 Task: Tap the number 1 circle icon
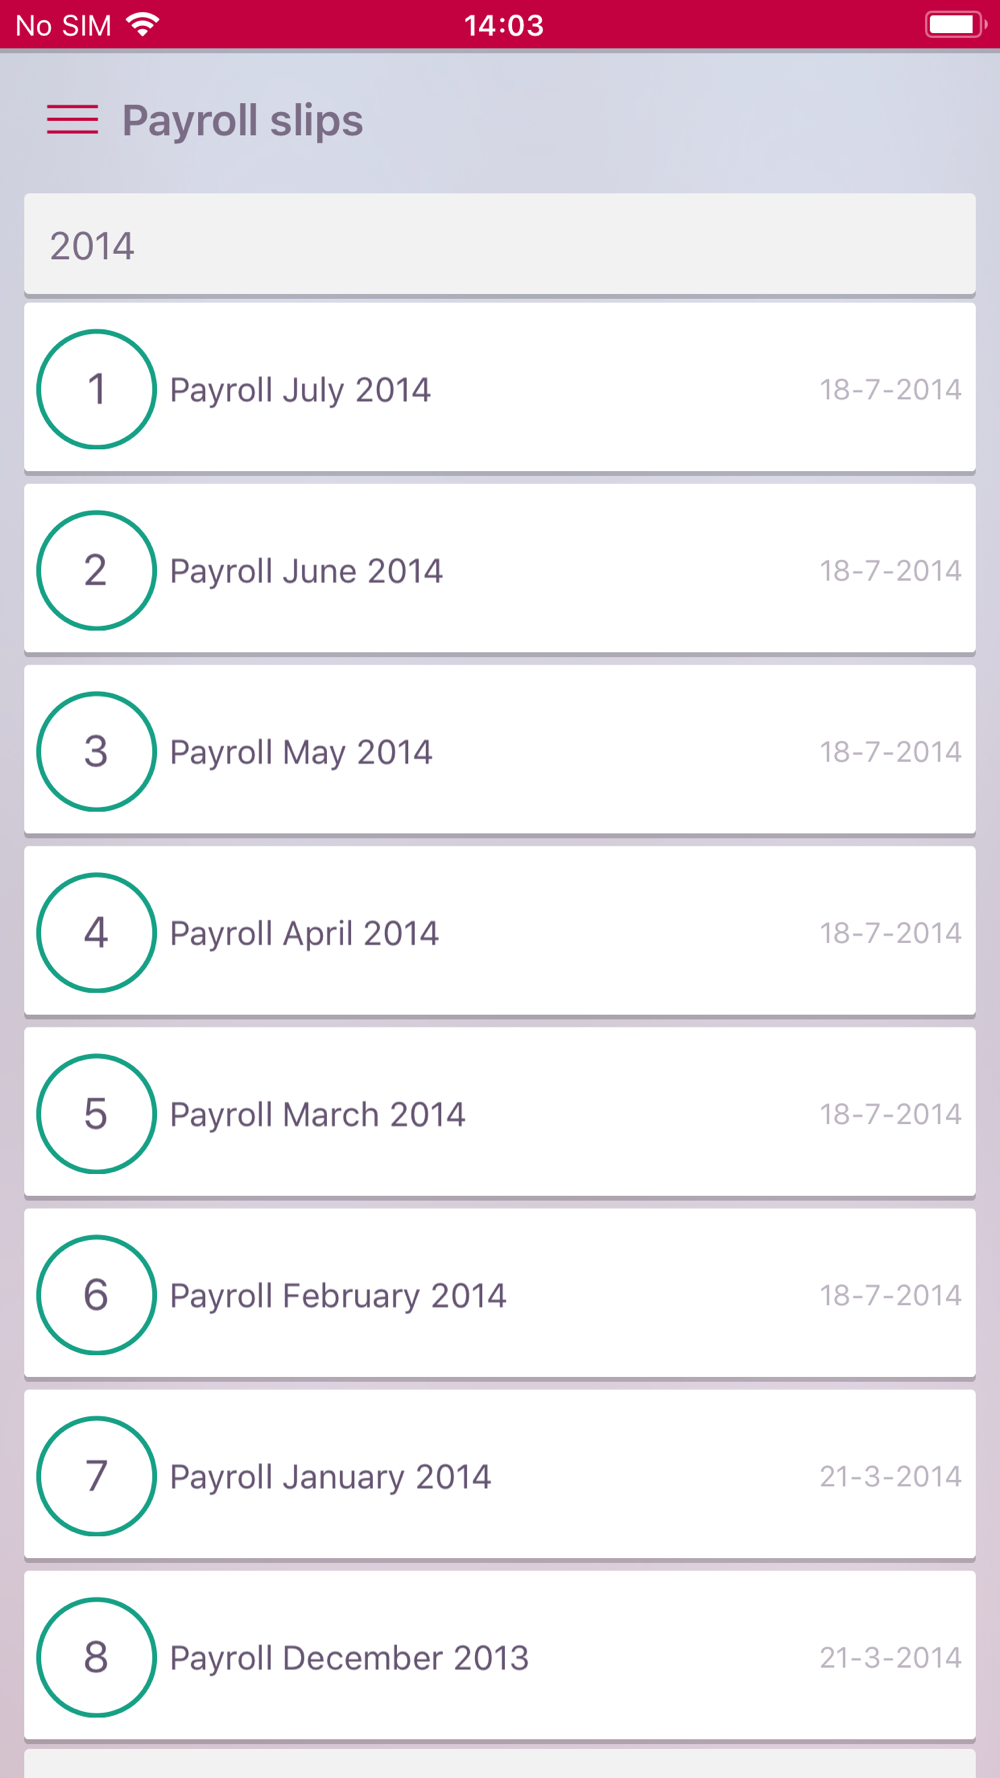pyautogui.click(x=96, y=389)
